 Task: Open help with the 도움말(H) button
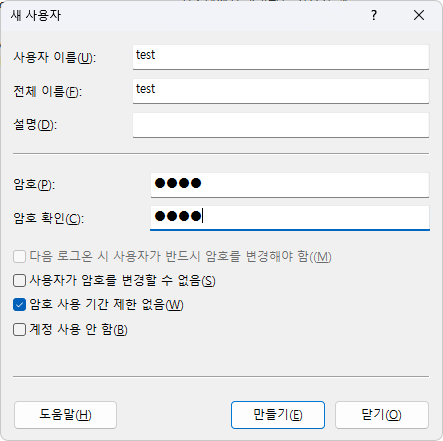click(x=65, y=415)
